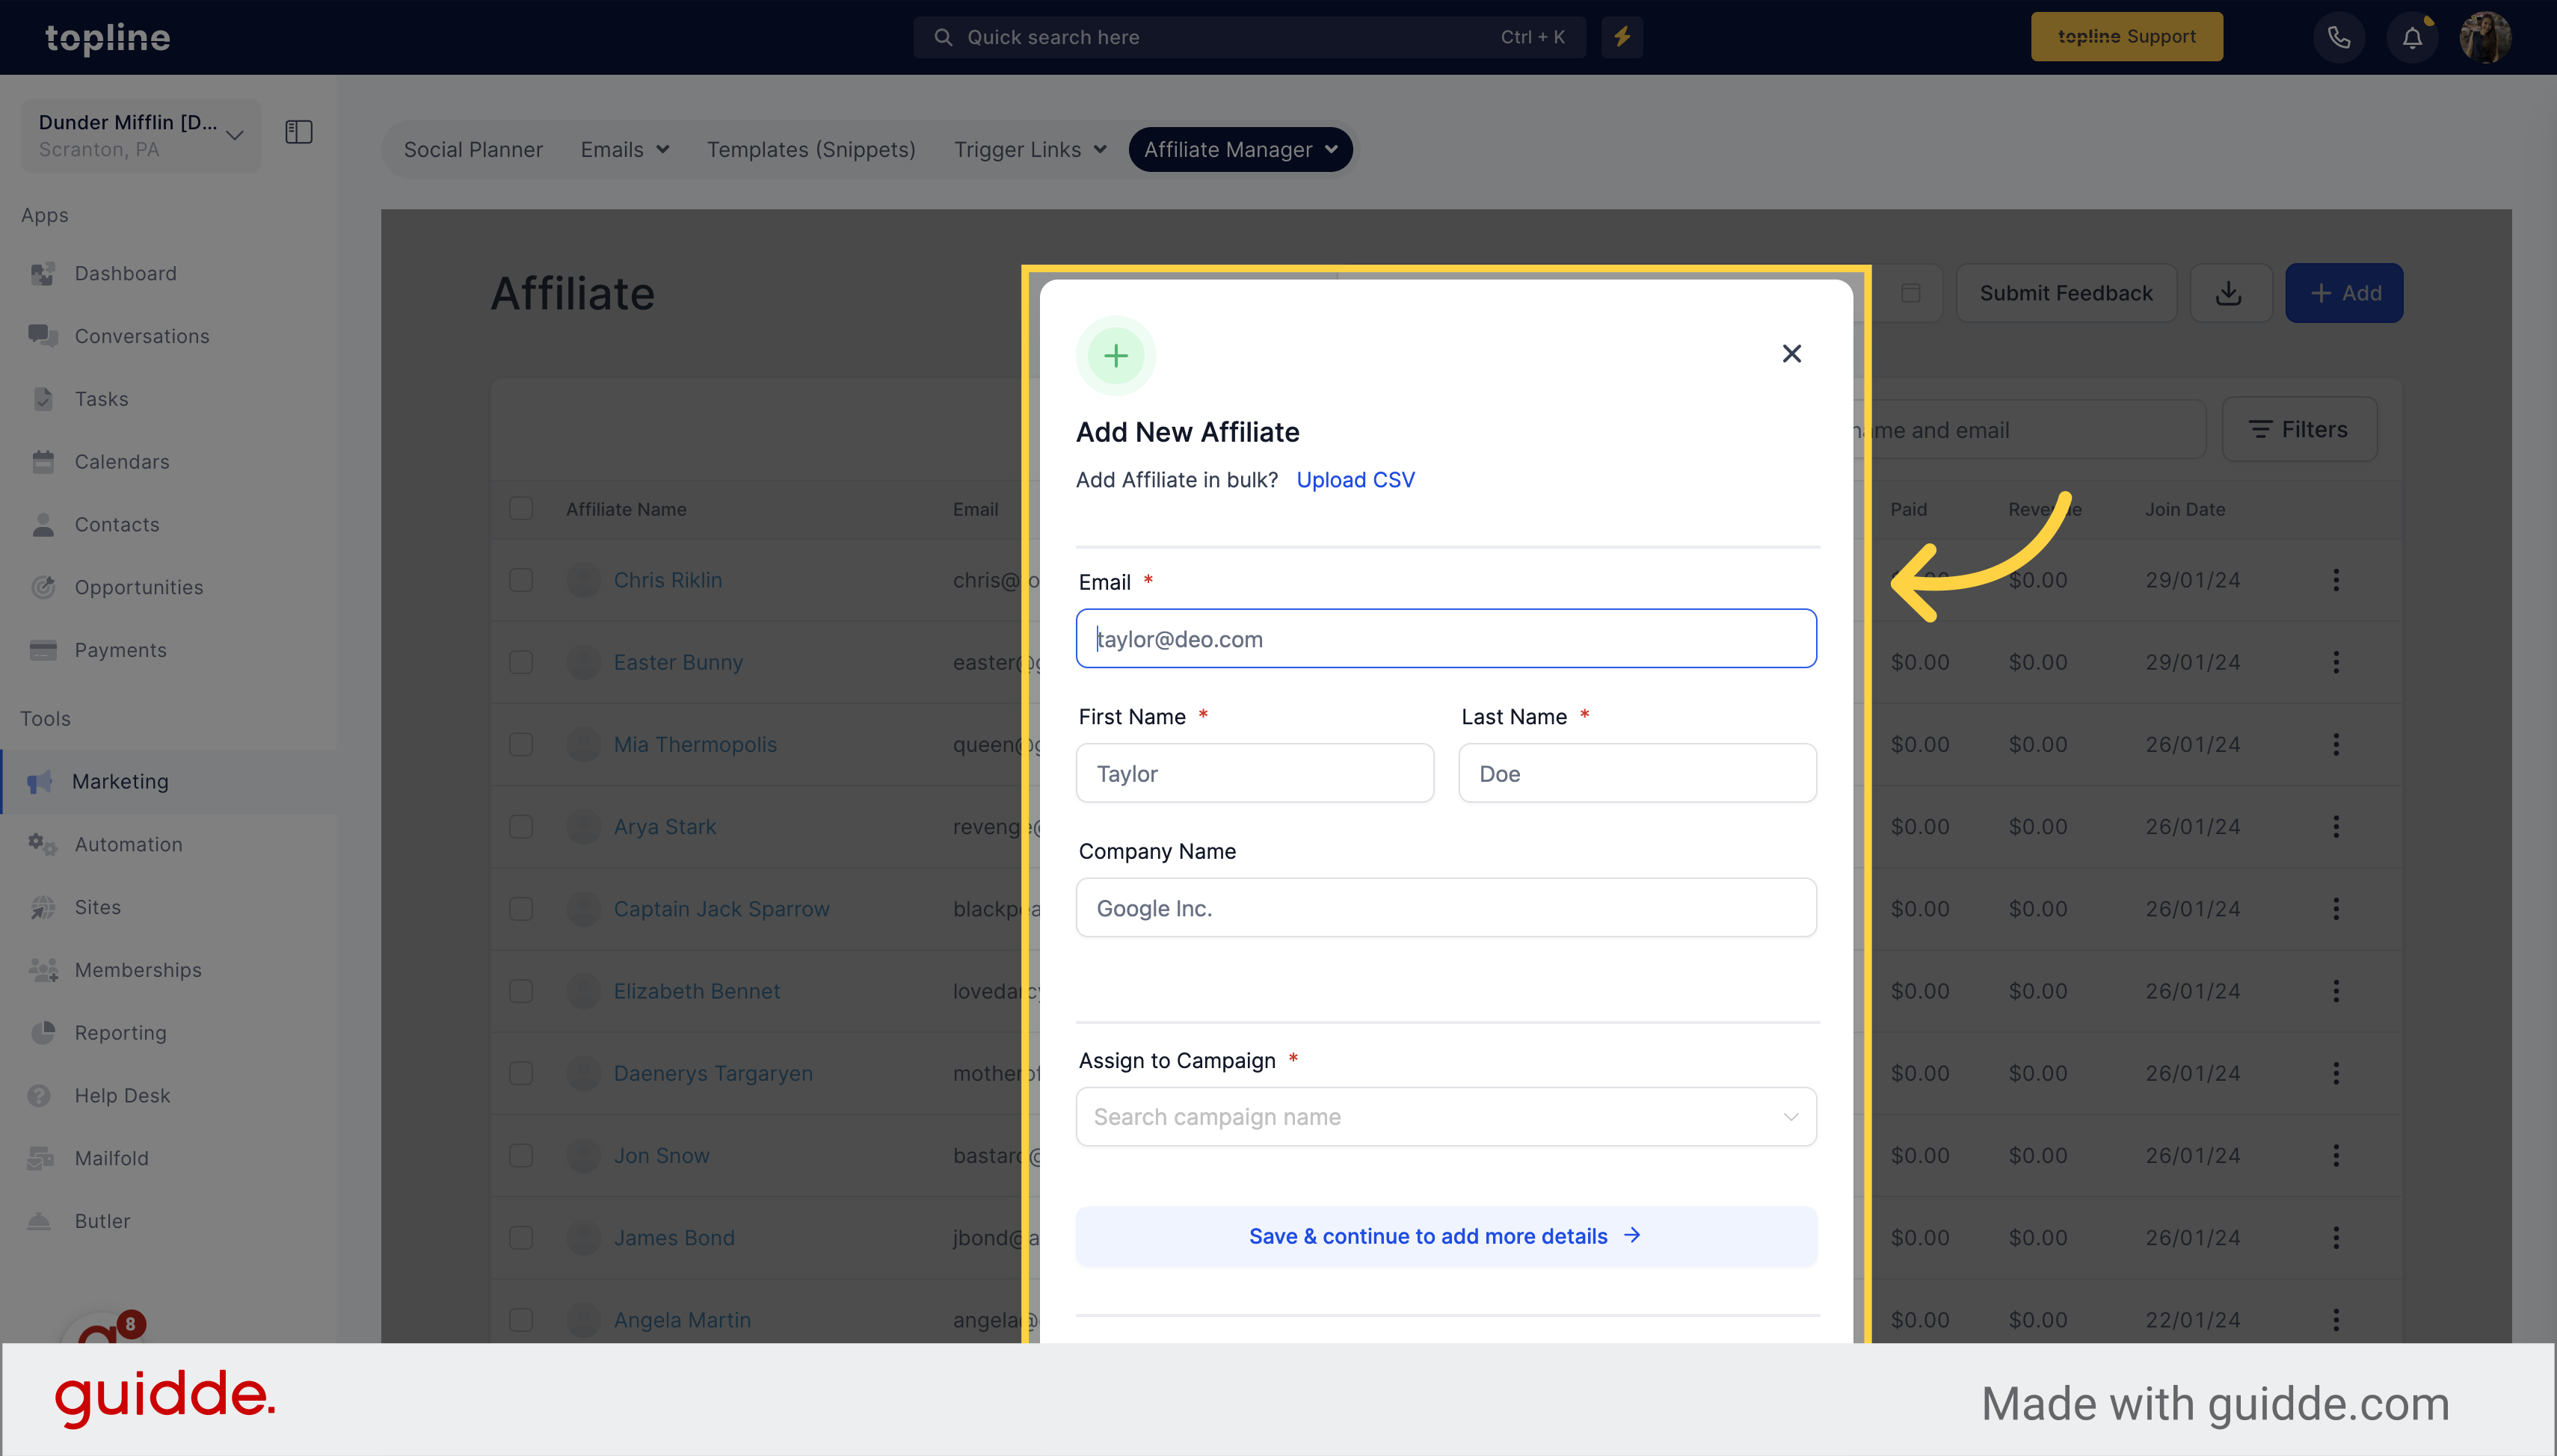Viewport: 2557px width, 1456px height.
Task: Click the Upload CSV link
Action: (x=1355, y=480)
